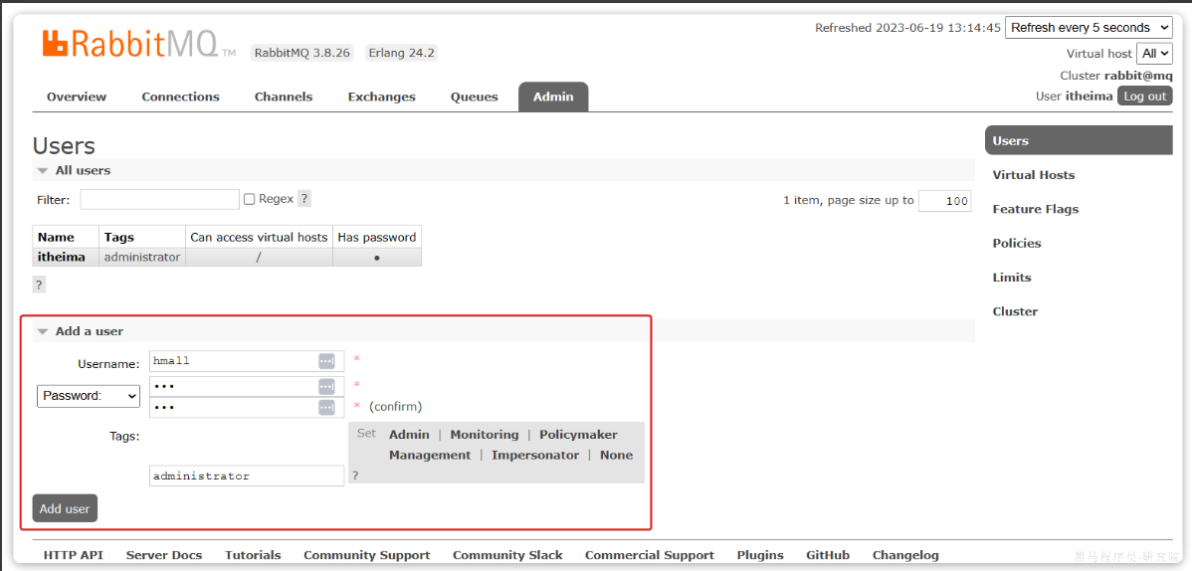Open Policies in the sidebar
This screenshot has height=571, width=1192.
point(1016,243)
